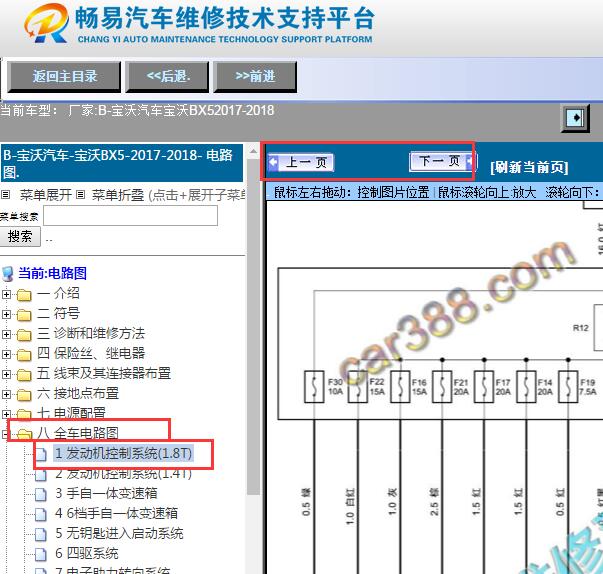
Task: Expand the 三 诊断和维修方法 folder
Action: tap(6, 334)
